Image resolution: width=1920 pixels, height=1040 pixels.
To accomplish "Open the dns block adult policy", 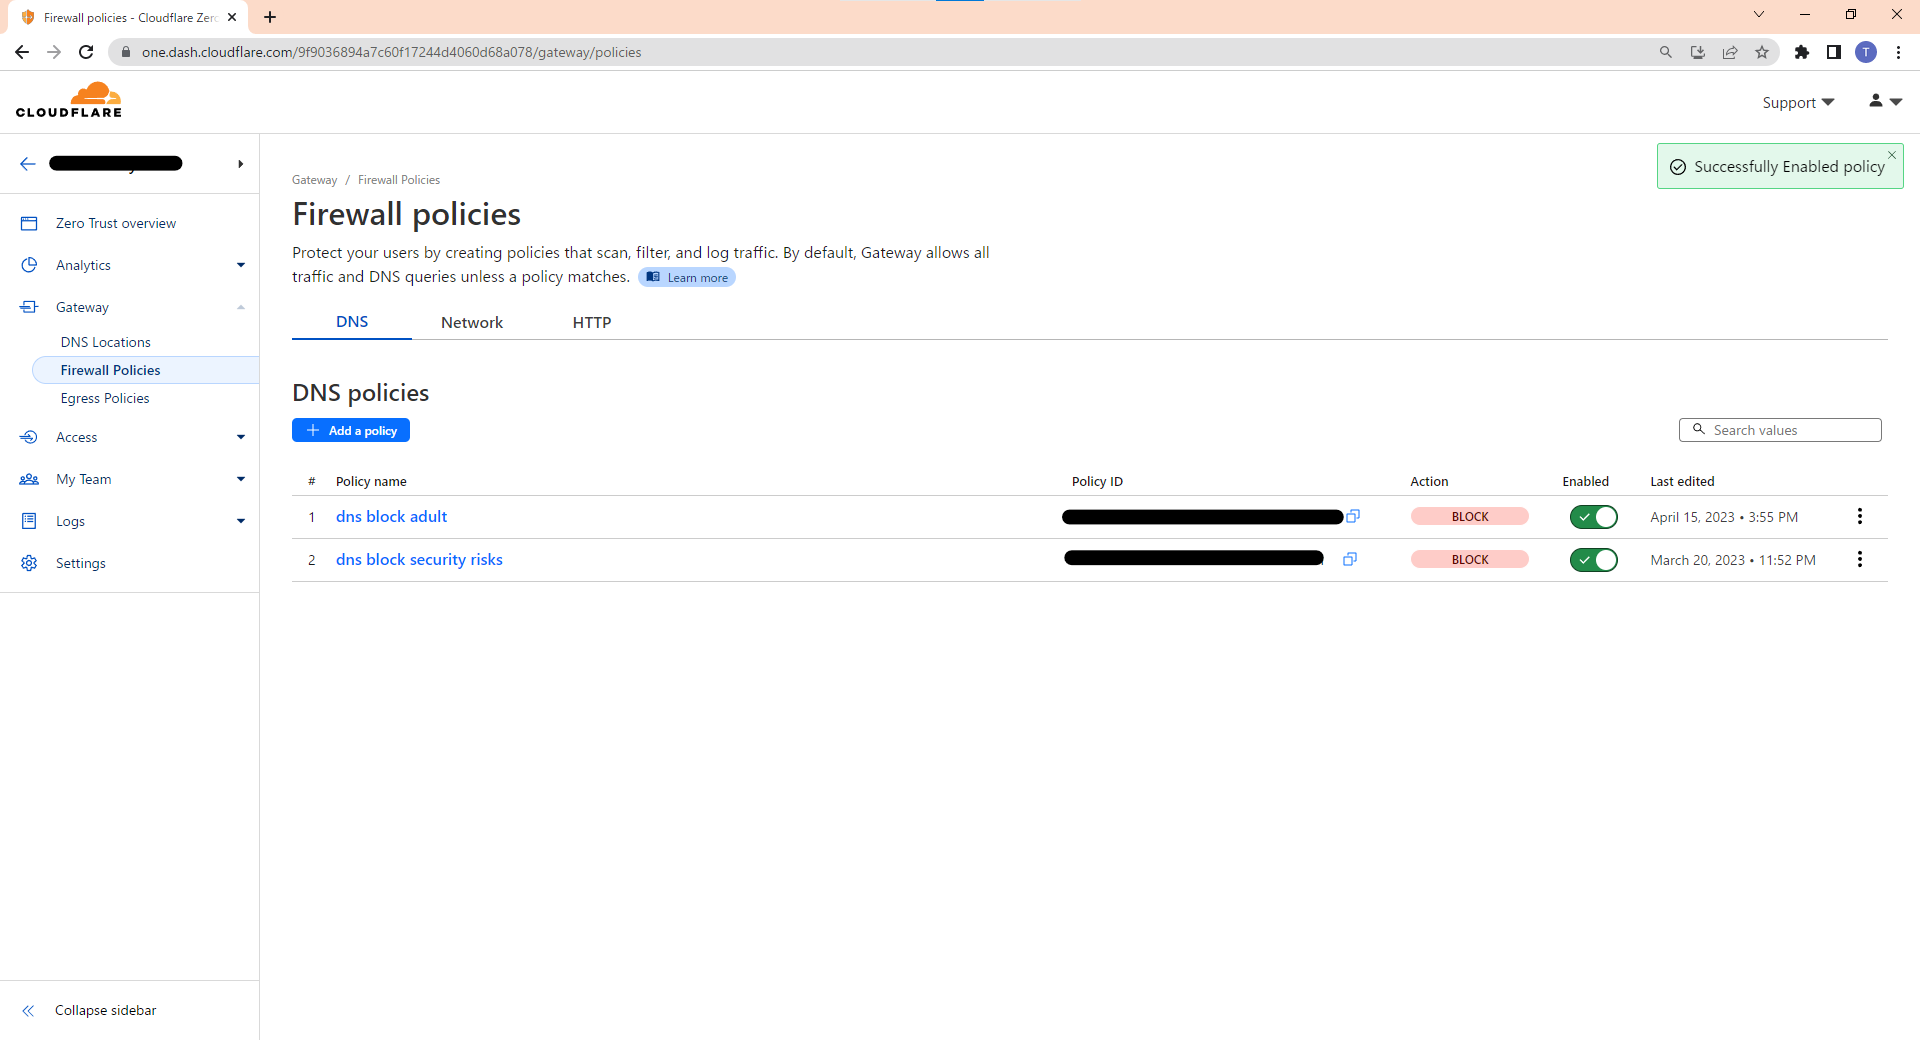I will click(x=391, y=516).
